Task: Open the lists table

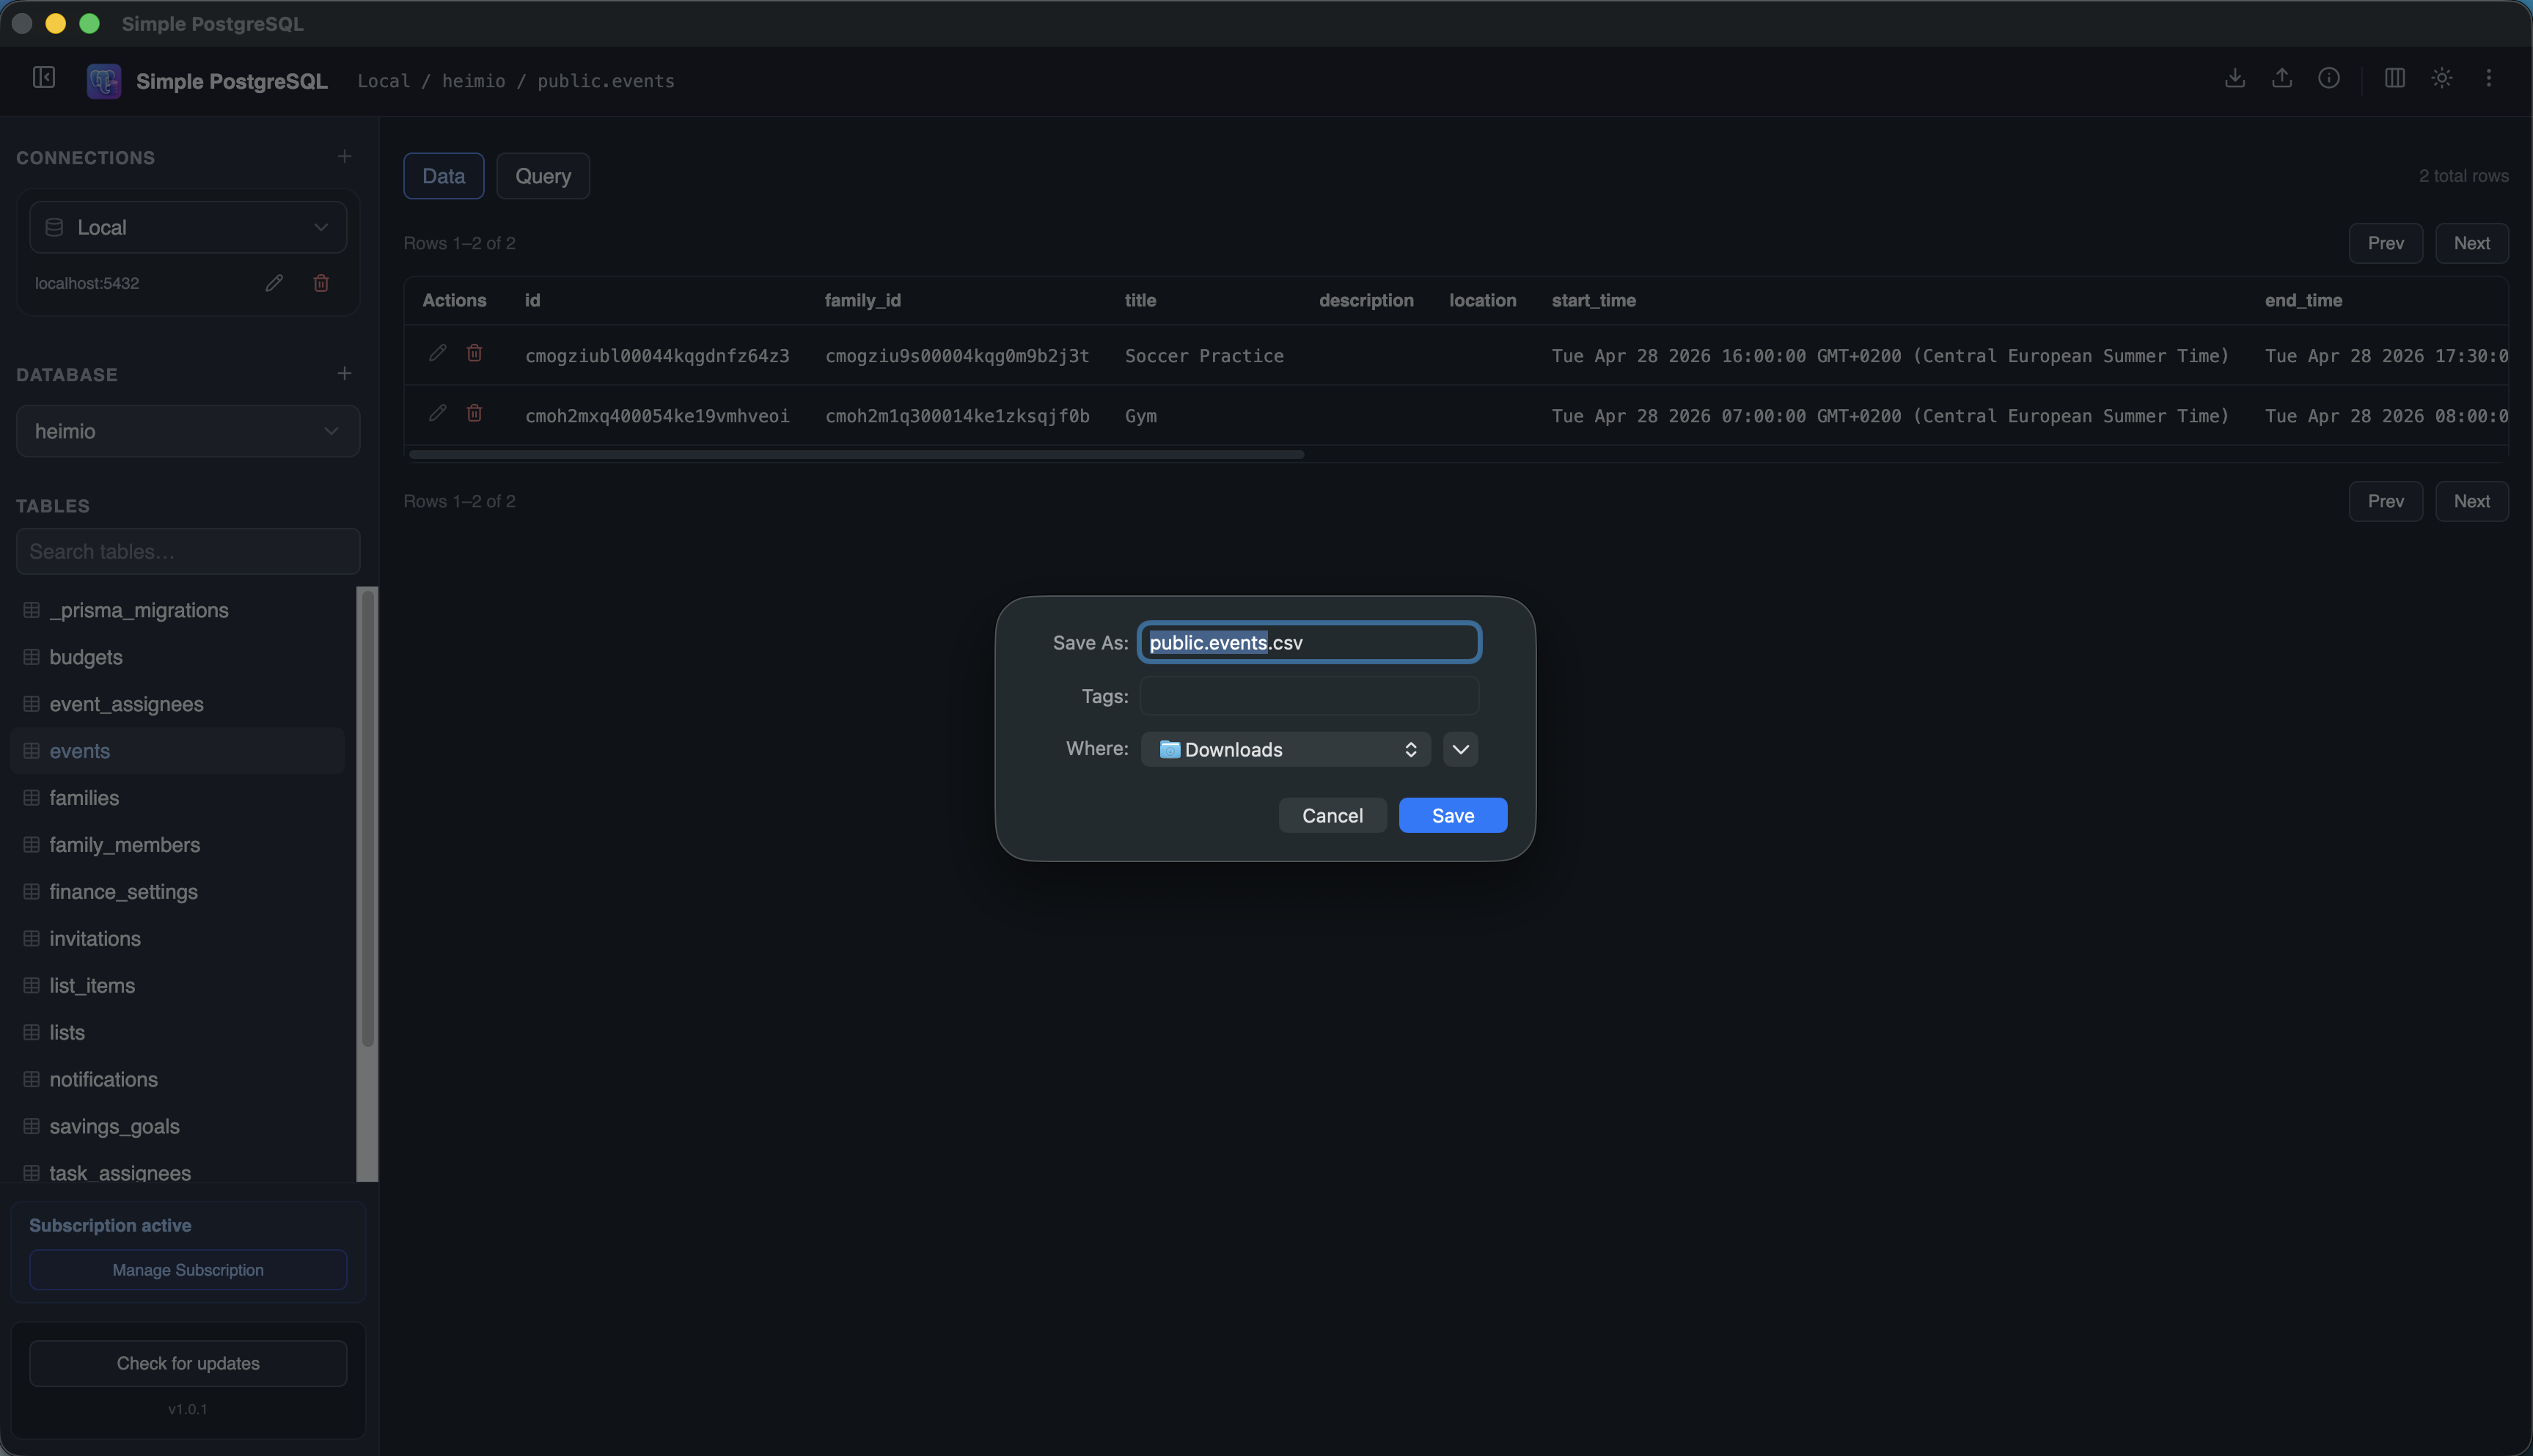Action: [x=177, y=1033]
